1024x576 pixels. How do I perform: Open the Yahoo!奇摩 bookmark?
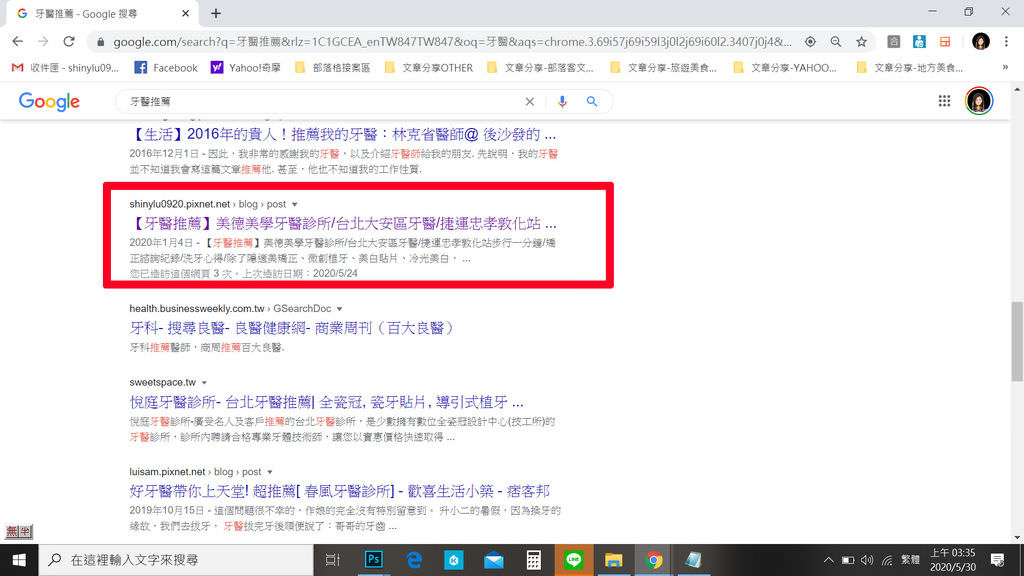click(x=246, y=67)
